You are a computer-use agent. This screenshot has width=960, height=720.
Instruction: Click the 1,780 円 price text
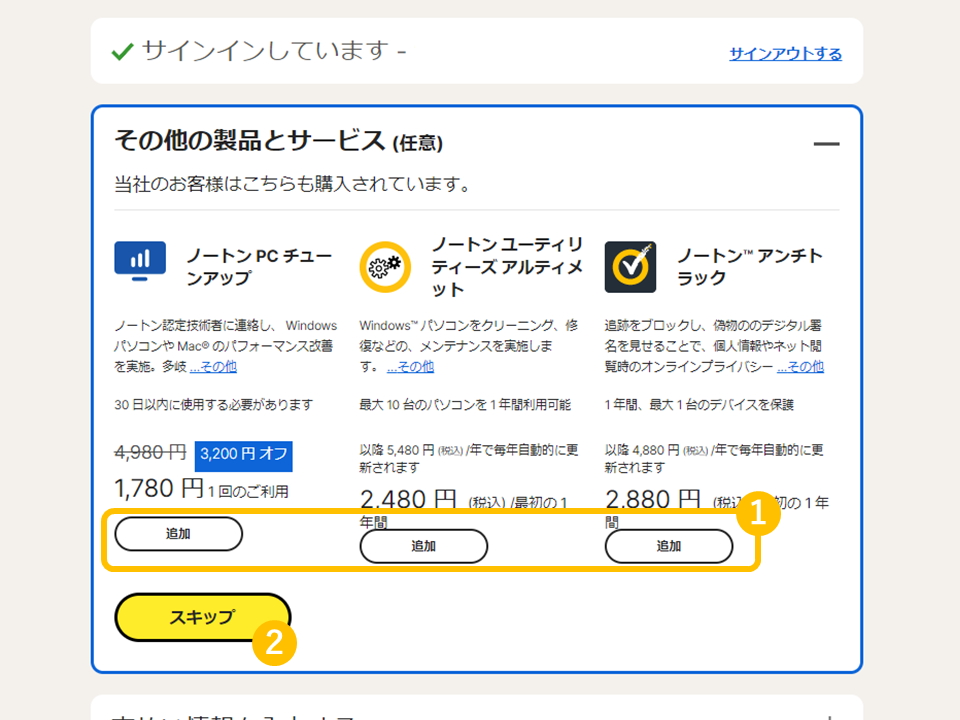159,489
